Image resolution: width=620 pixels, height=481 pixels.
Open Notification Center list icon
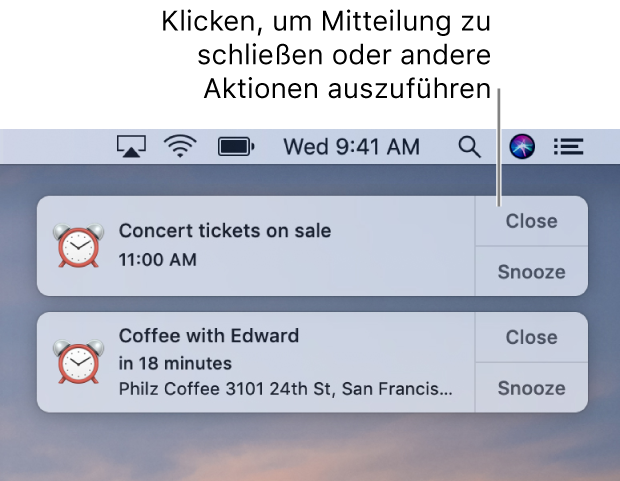(x=568, y=146)
